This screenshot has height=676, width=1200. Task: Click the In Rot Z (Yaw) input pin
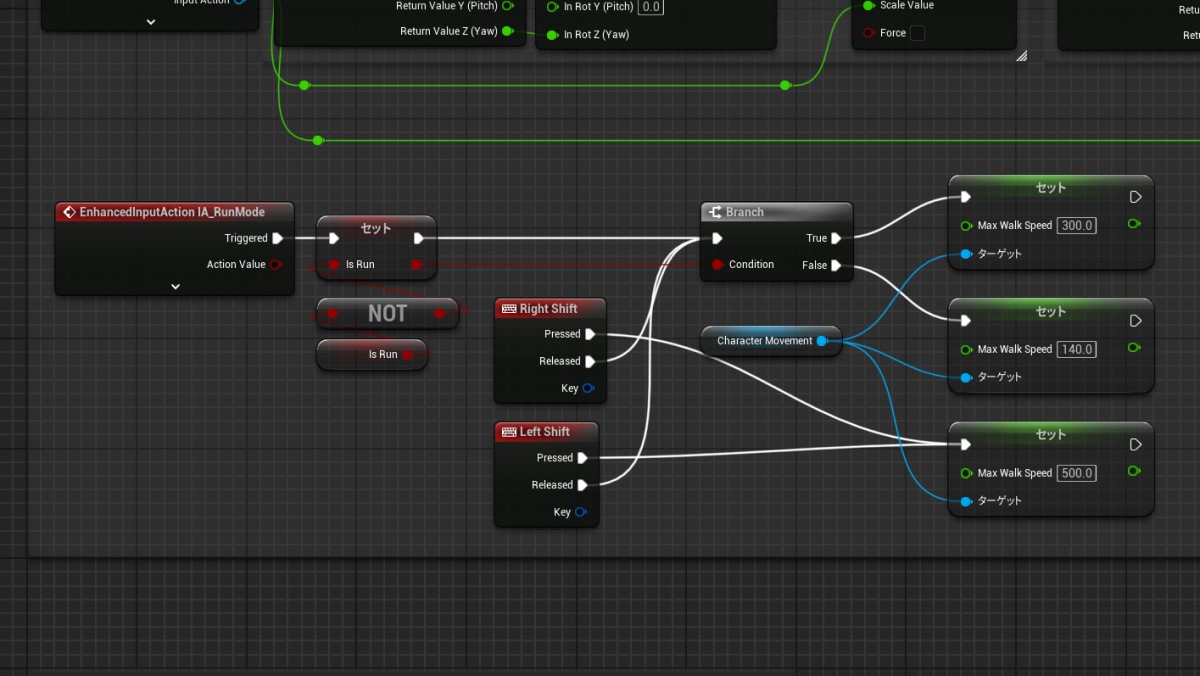click(x=551, y=35)
